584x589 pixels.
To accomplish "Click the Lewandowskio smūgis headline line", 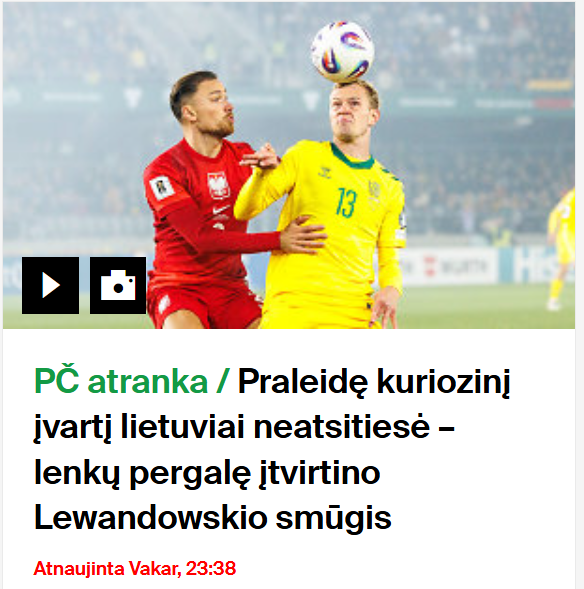I will point(213,517).
